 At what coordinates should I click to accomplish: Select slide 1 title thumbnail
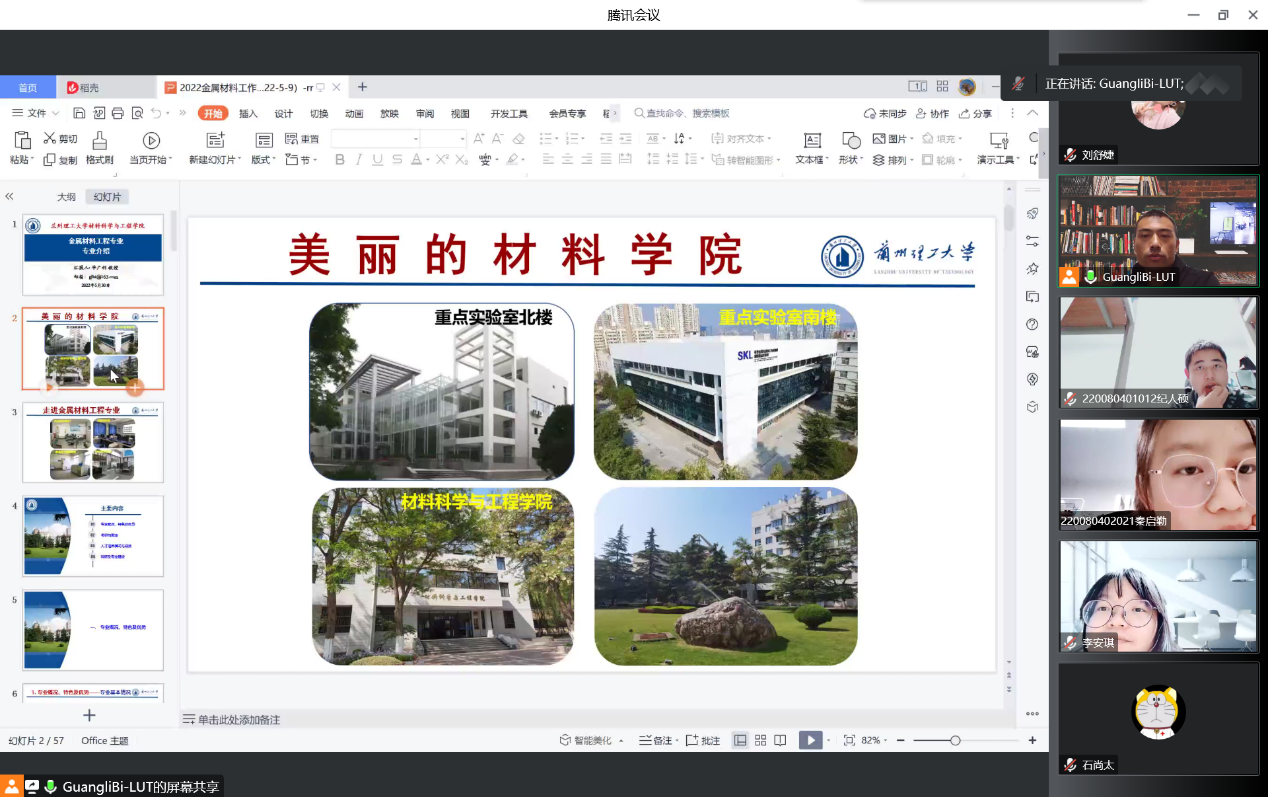93,255
